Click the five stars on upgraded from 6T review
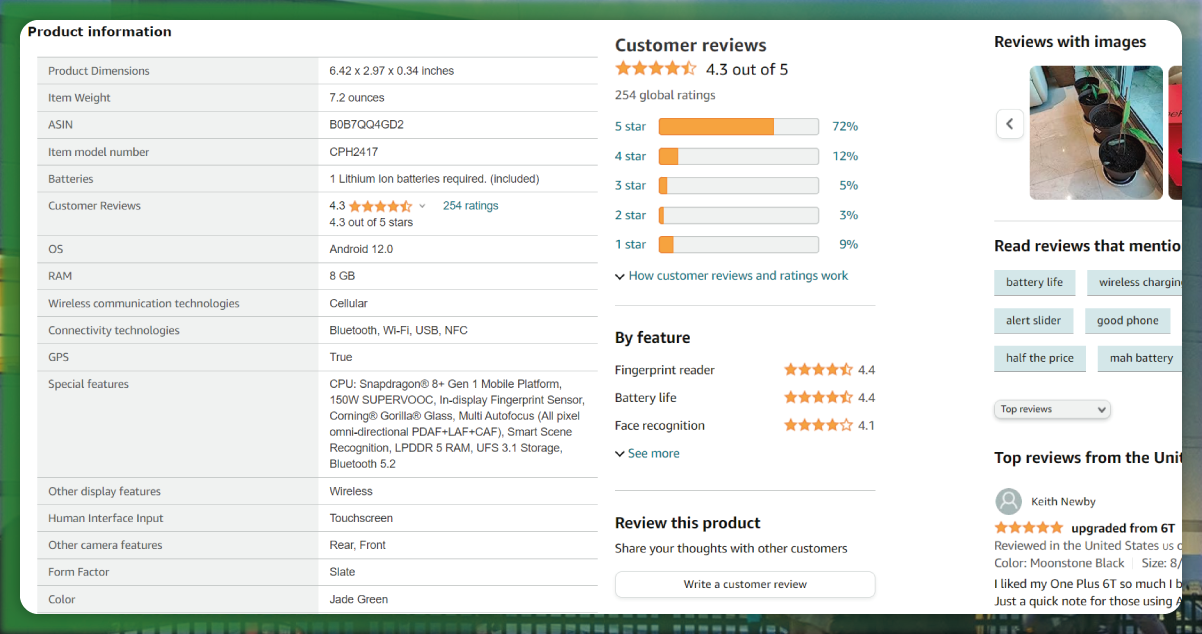This screenshot has width=1202, height=634. pos(1029,527)
